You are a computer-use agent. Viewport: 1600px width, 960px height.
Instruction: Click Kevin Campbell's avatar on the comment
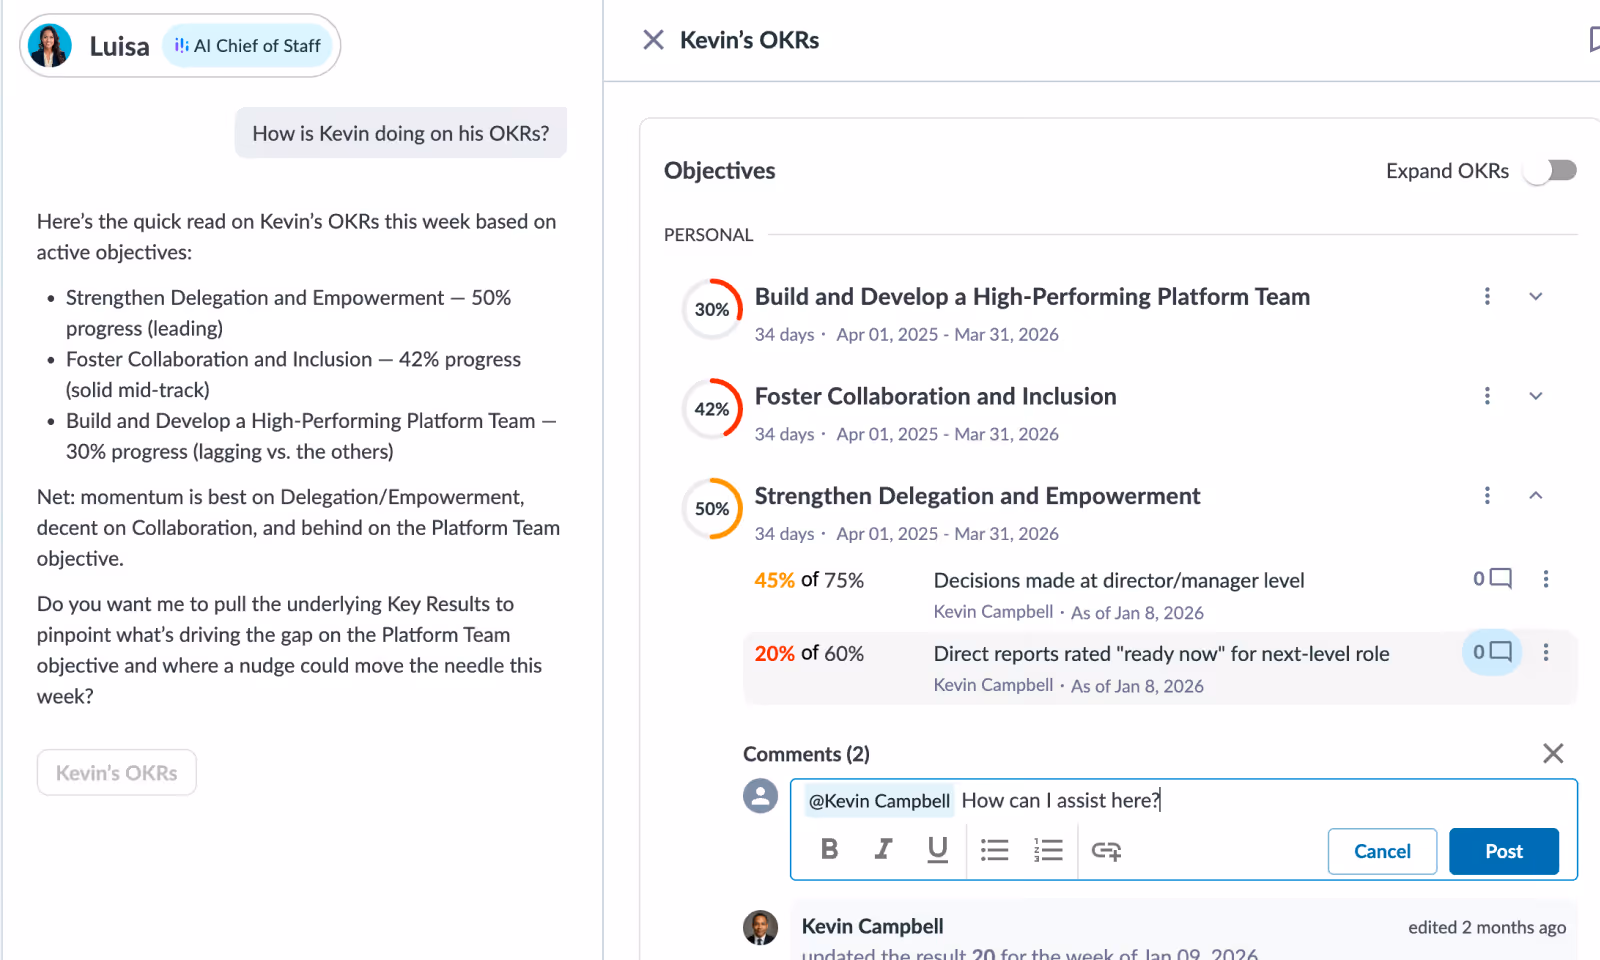(760, 927)
